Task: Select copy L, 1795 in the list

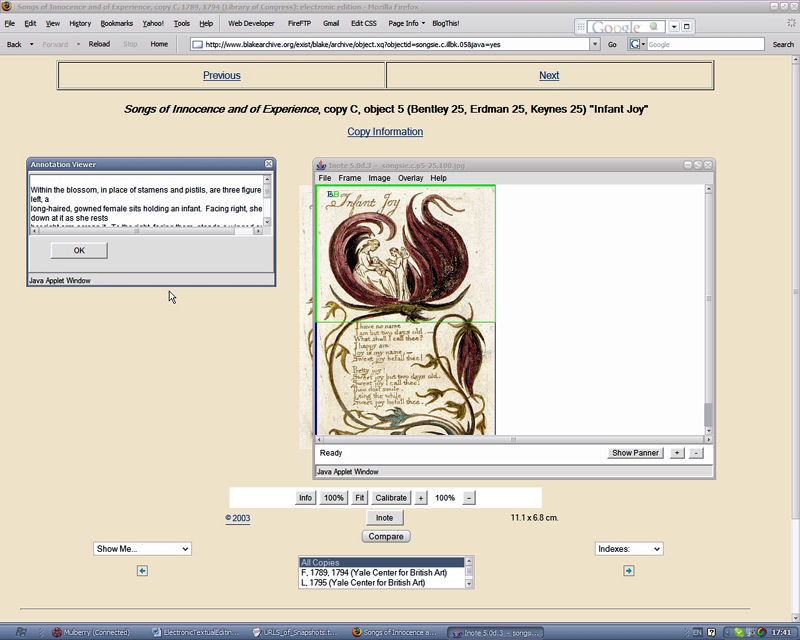Action: coord(363,582)
